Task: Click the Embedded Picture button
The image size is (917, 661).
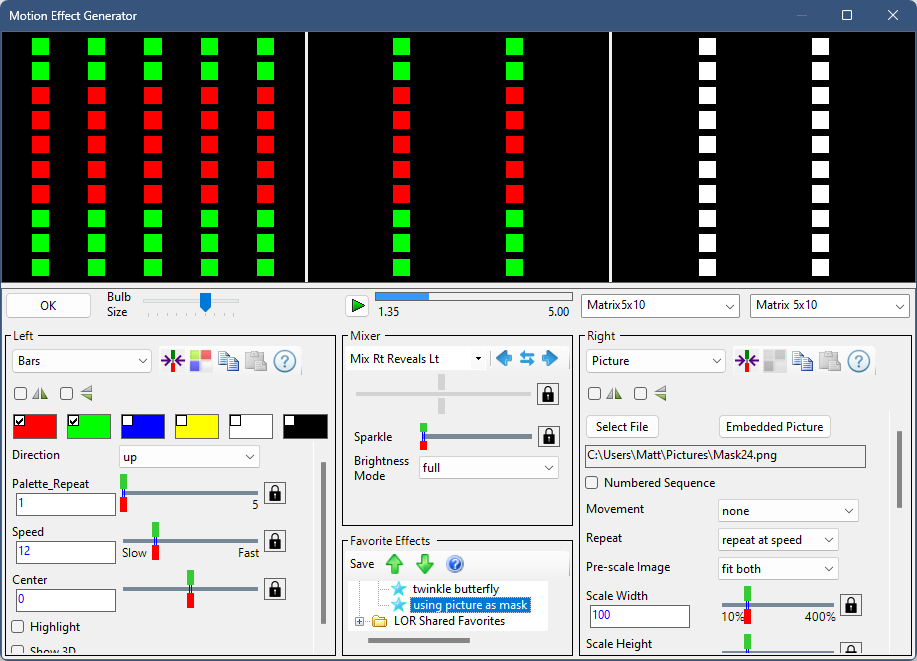Action: coord(774,426)
